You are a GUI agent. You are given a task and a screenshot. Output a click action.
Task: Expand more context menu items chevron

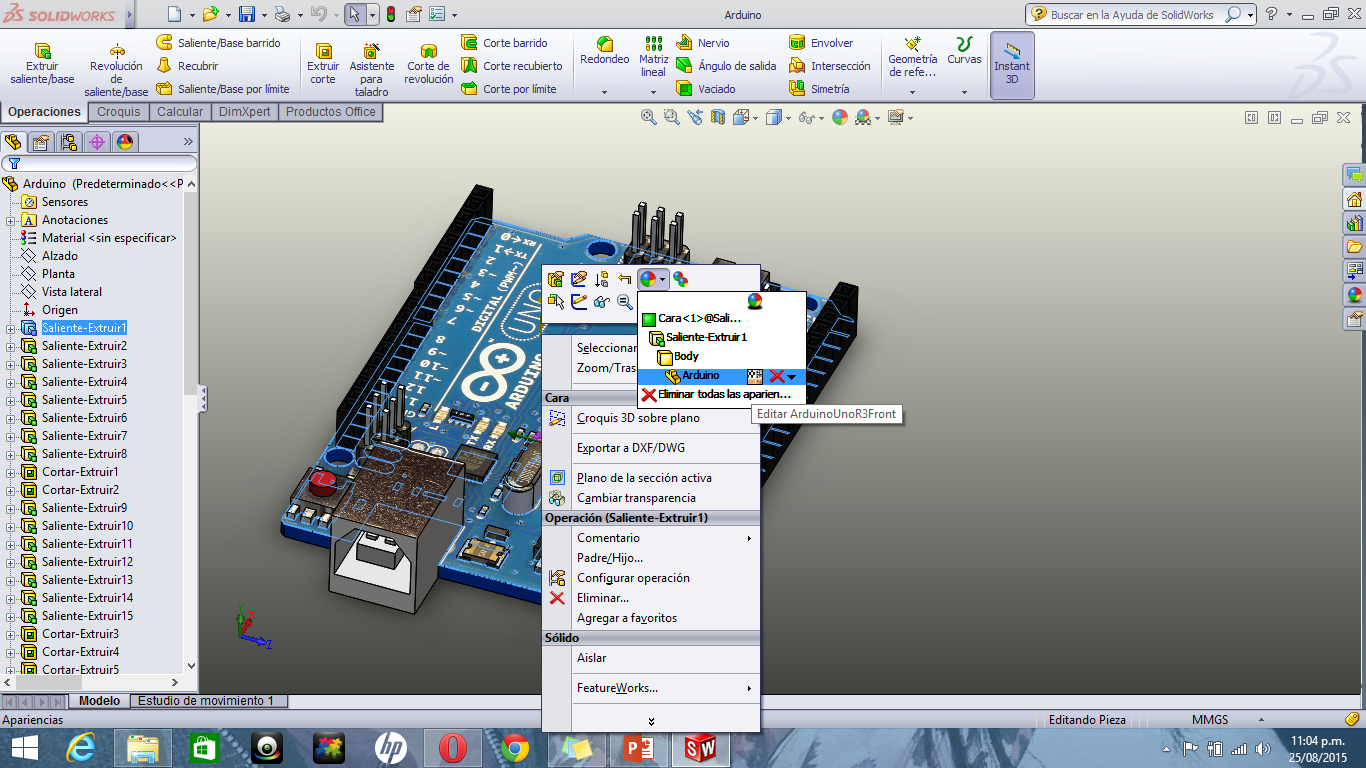click(651, 721)
